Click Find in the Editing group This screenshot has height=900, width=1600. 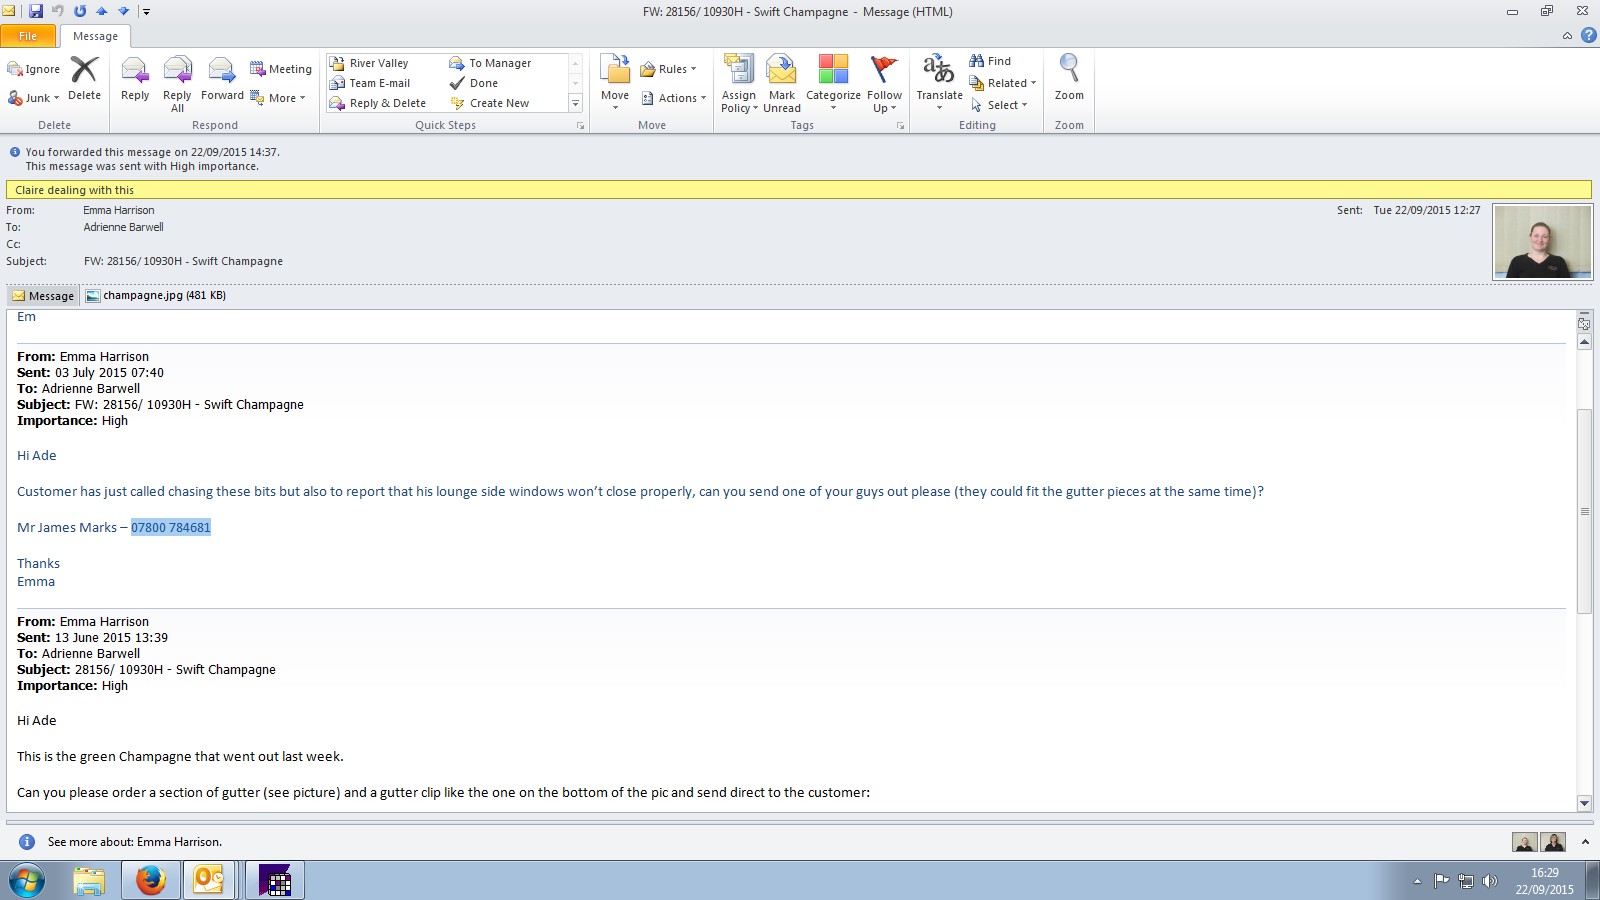pos(990,61)
